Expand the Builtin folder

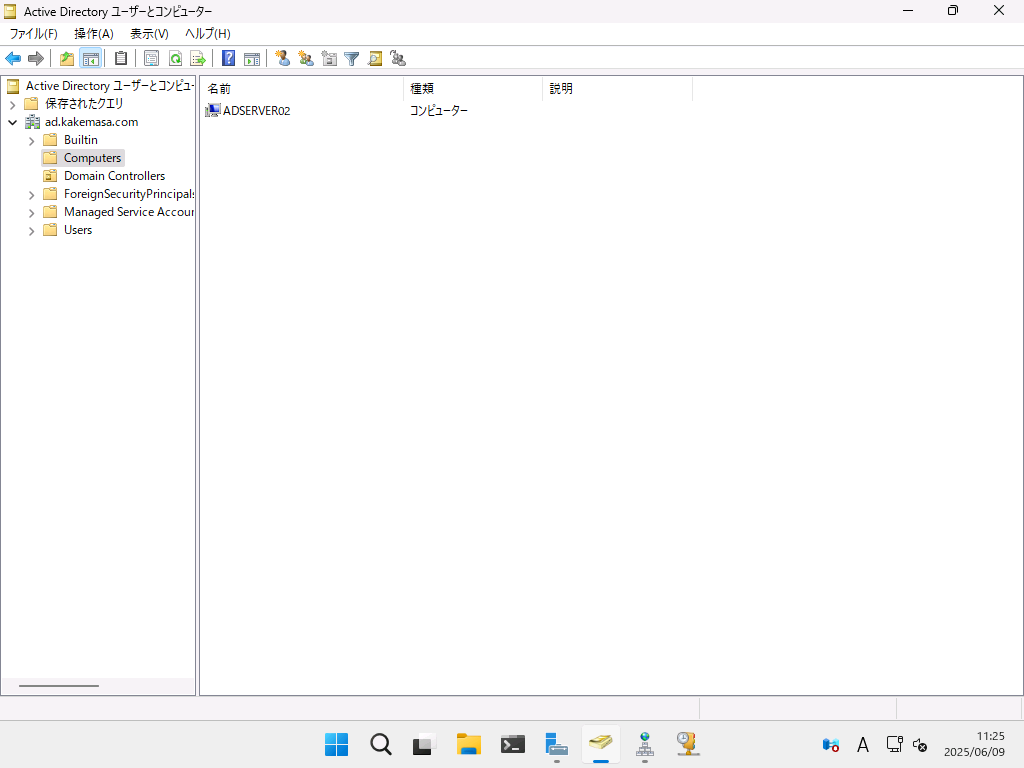click(x=31, y=140)
